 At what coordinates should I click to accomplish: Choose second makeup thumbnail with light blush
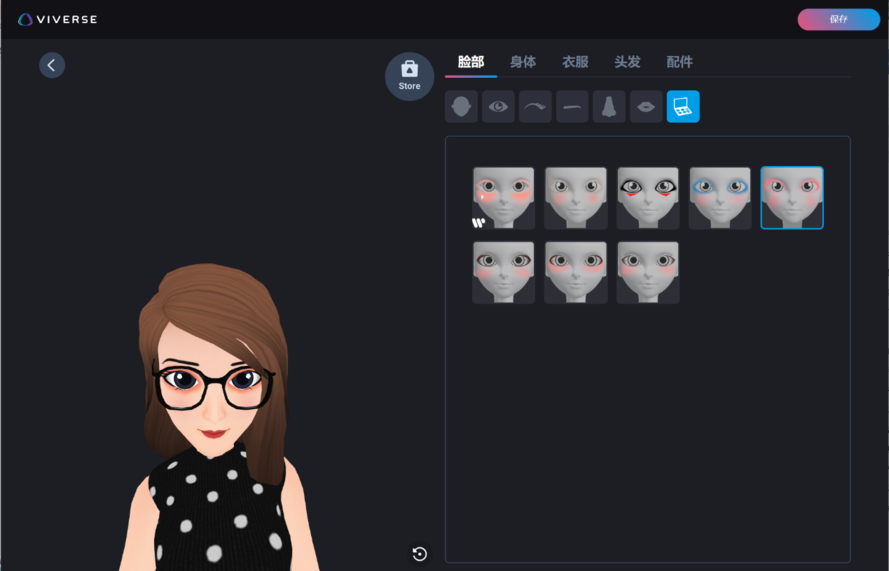(x=575, y=198)
